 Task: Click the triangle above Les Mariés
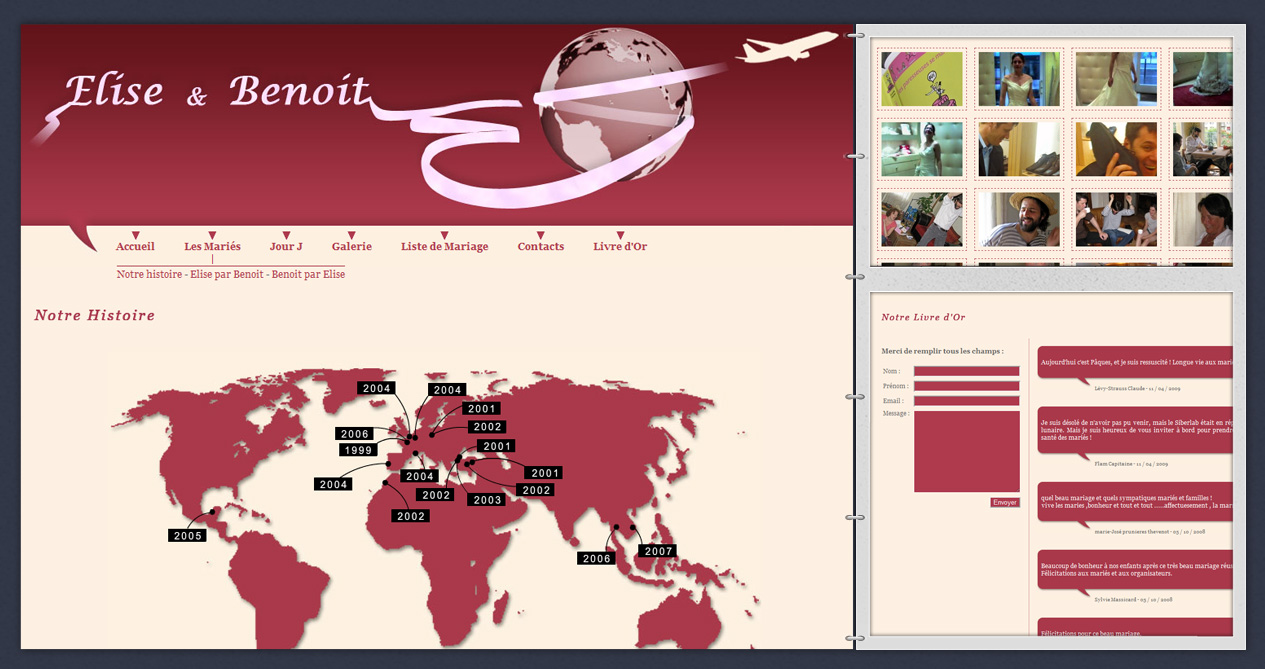212,236
